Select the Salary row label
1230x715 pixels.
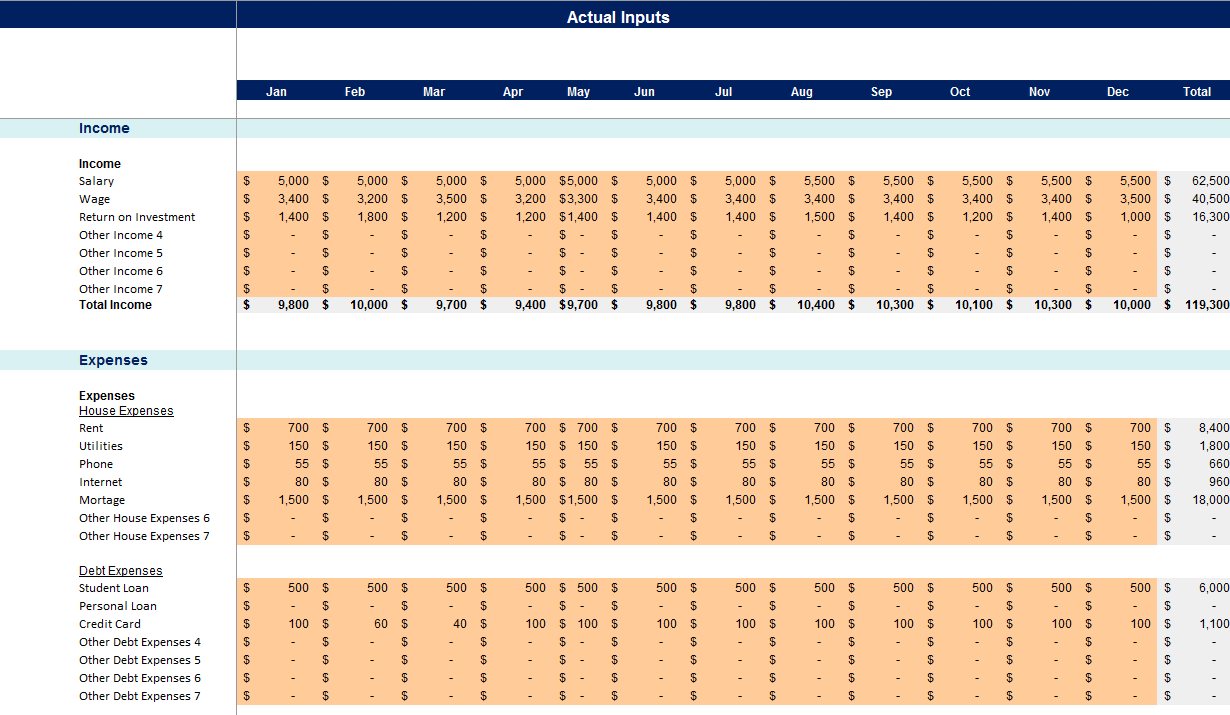tap(96, 181)
